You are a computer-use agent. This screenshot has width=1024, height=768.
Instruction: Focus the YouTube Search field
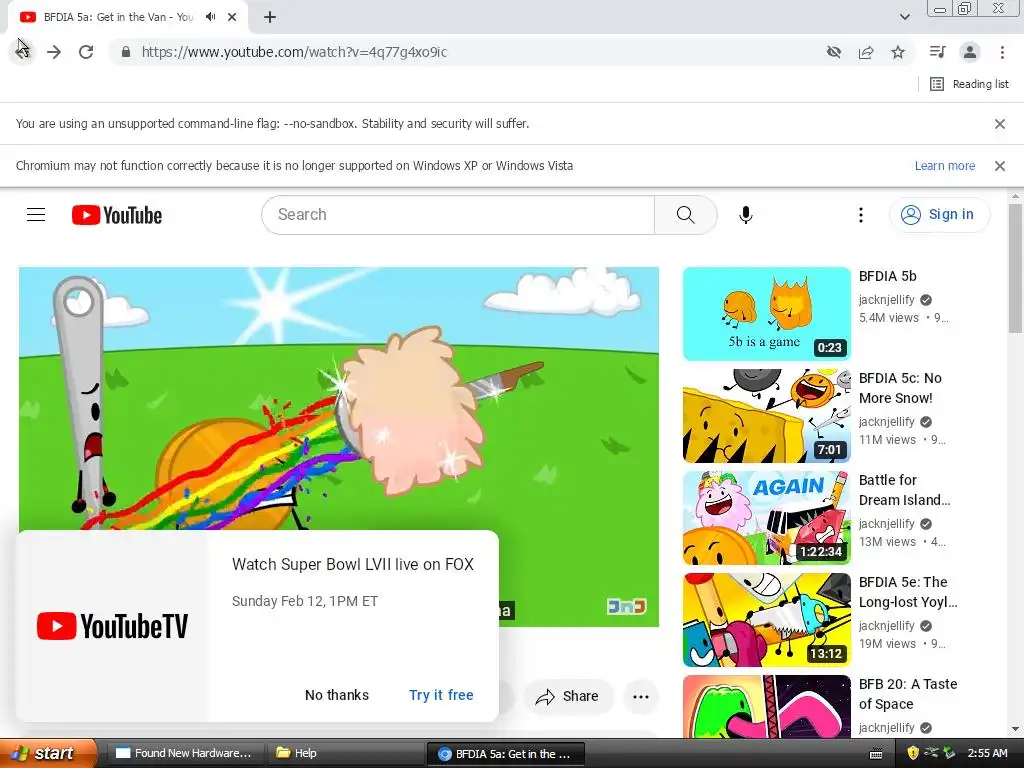[x=458, y=215]
